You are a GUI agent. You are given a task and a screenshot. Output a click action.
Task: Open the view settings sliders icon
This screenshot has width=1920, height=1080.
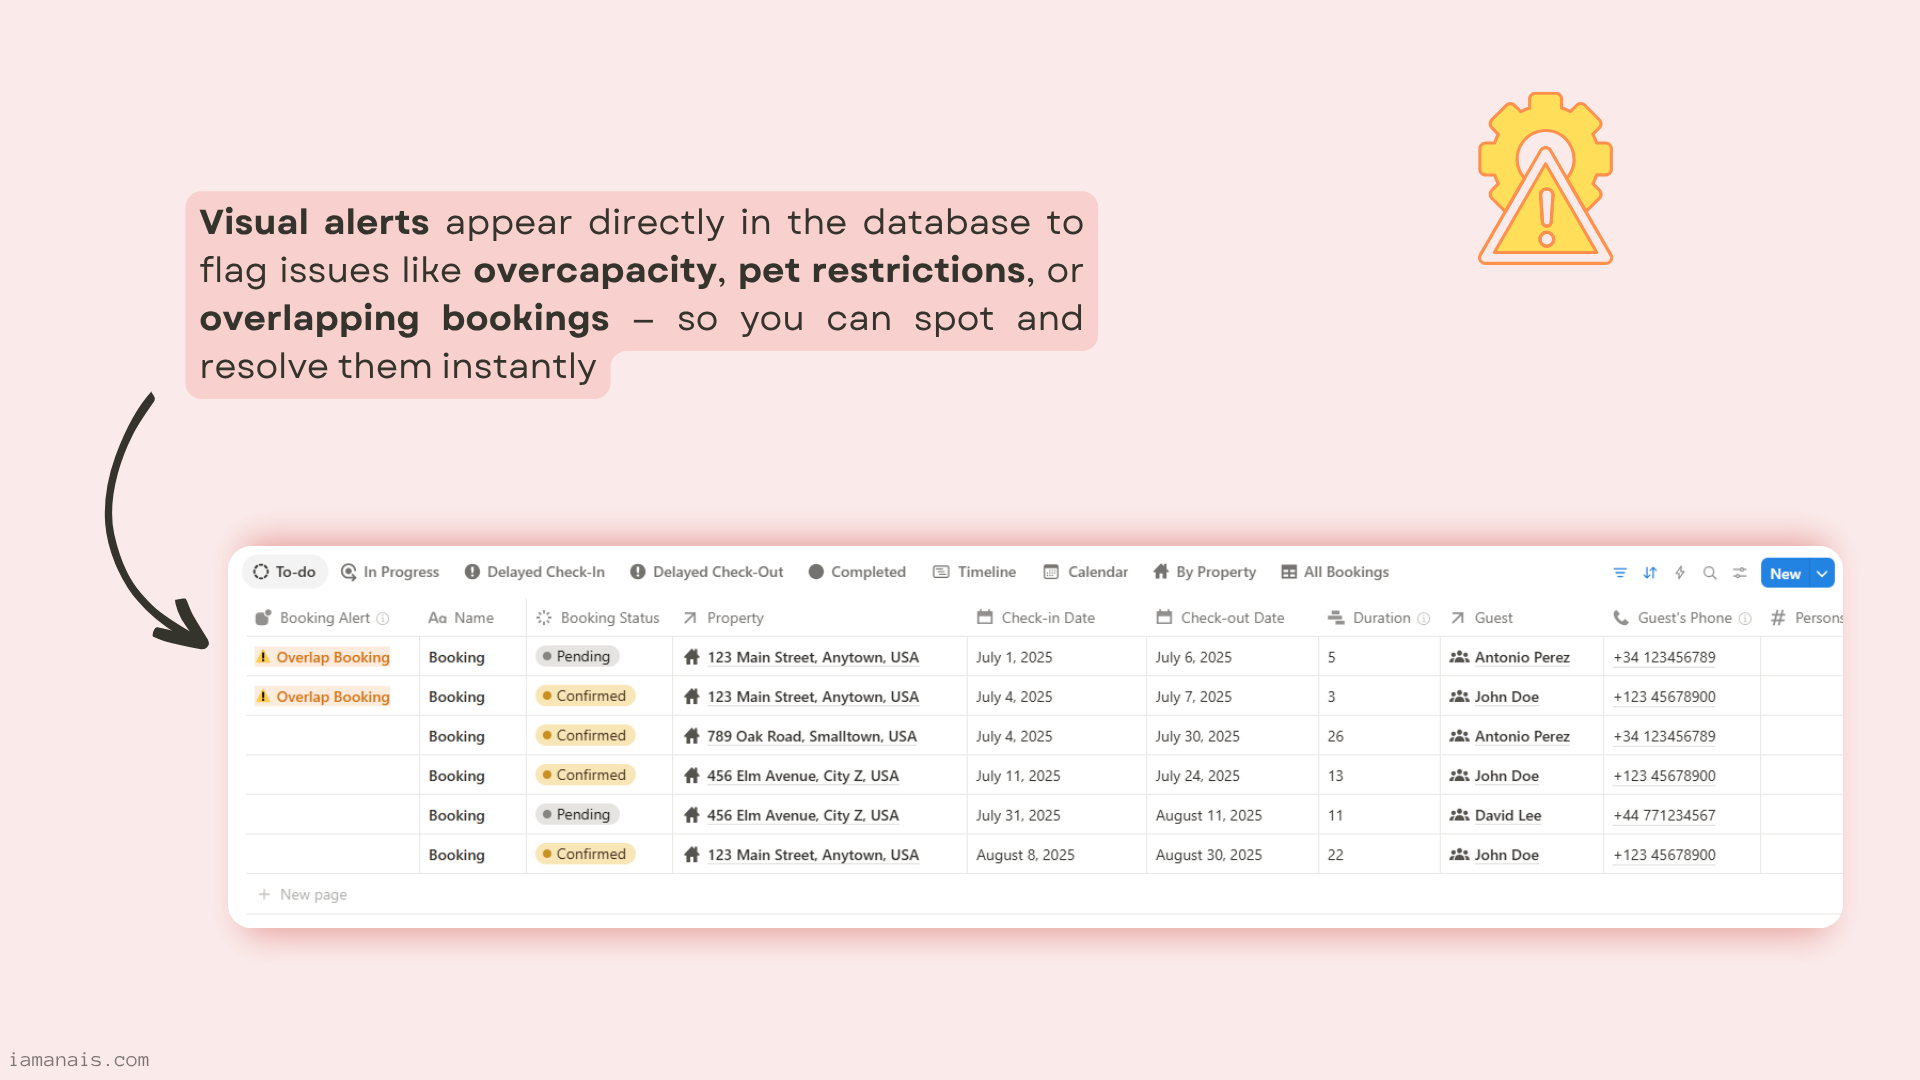tap(1740, 573)
